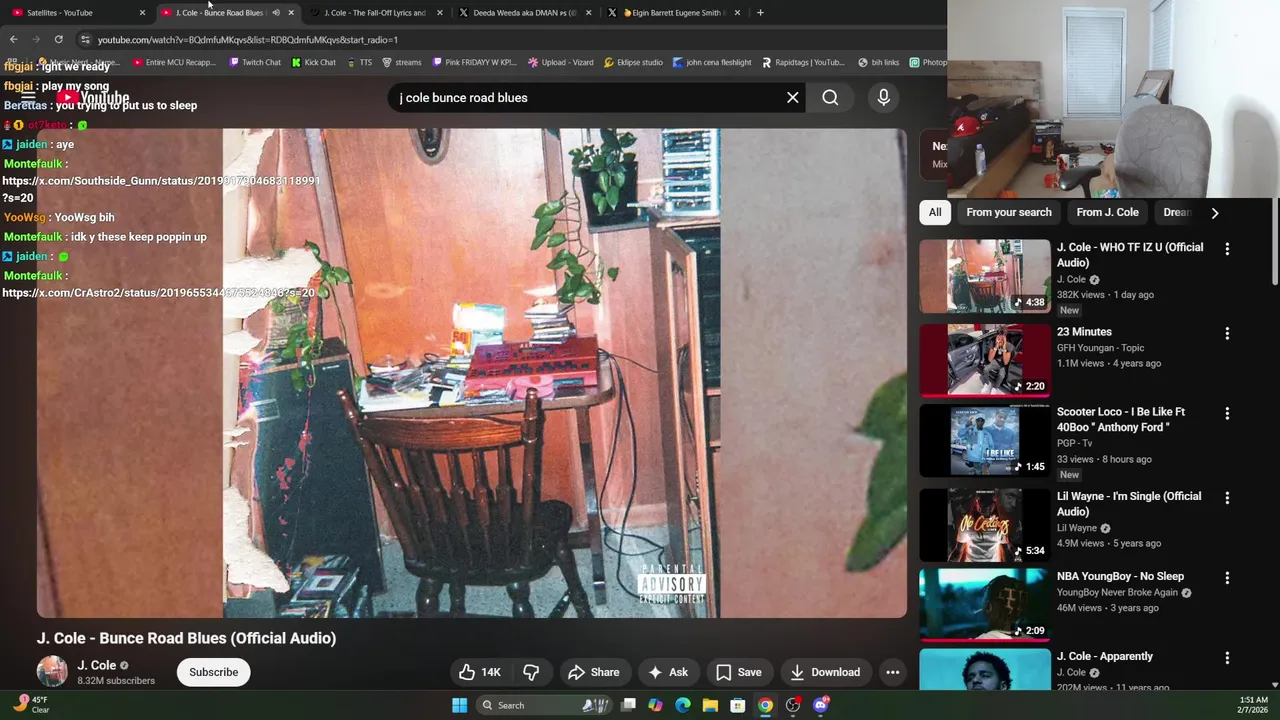Click the site information icon in address bar

[x=85, y=39]
